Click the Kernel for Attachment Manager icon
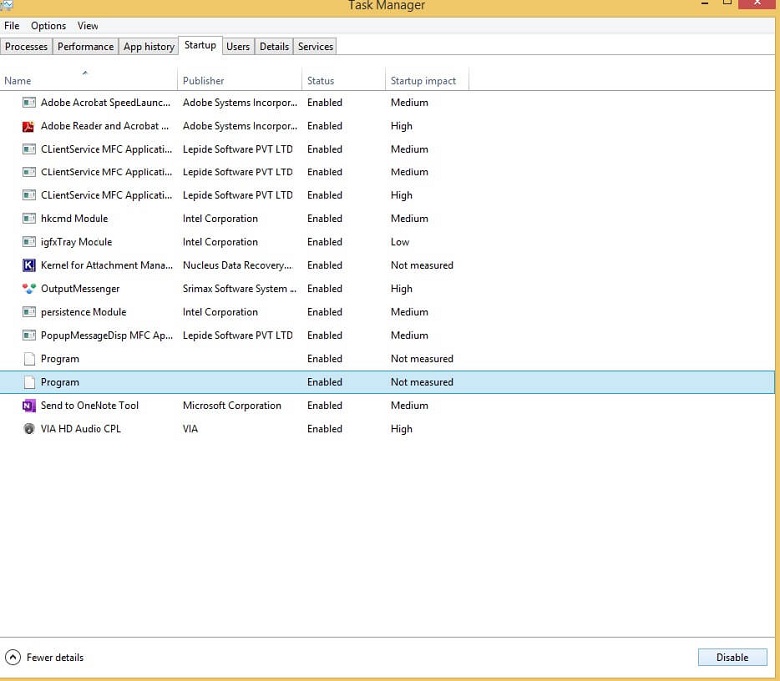The height and width of the screenshot is (681, 780). (29, 265)
